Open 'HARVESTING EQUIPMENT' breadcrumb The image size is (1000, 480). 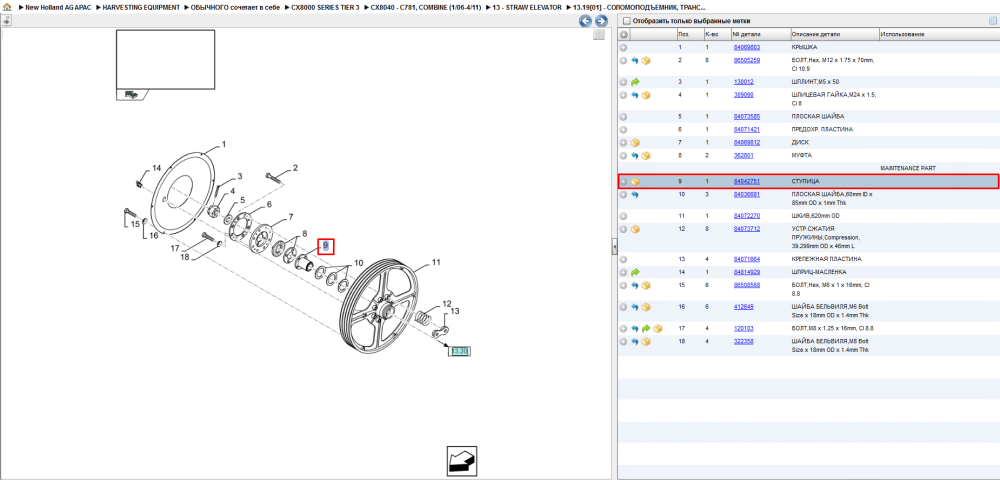(141, 7)
